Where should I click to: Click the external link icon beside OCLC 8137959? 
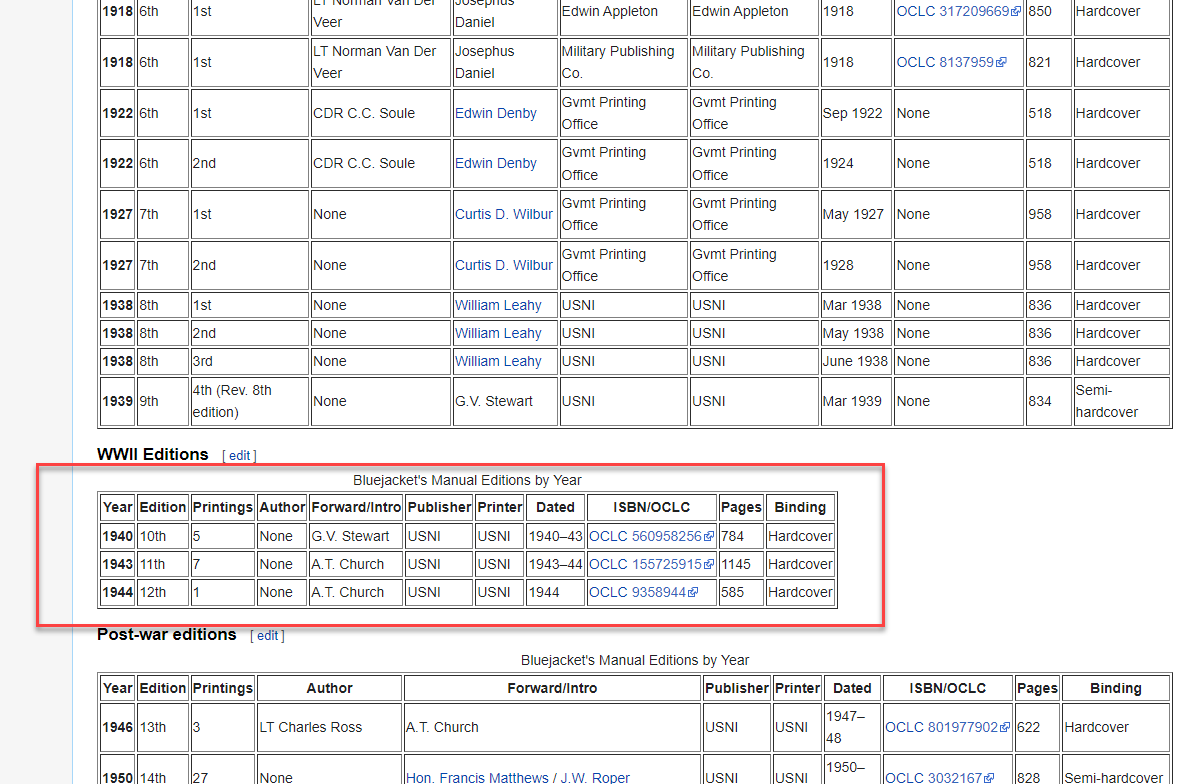[x=1001, y=62]
